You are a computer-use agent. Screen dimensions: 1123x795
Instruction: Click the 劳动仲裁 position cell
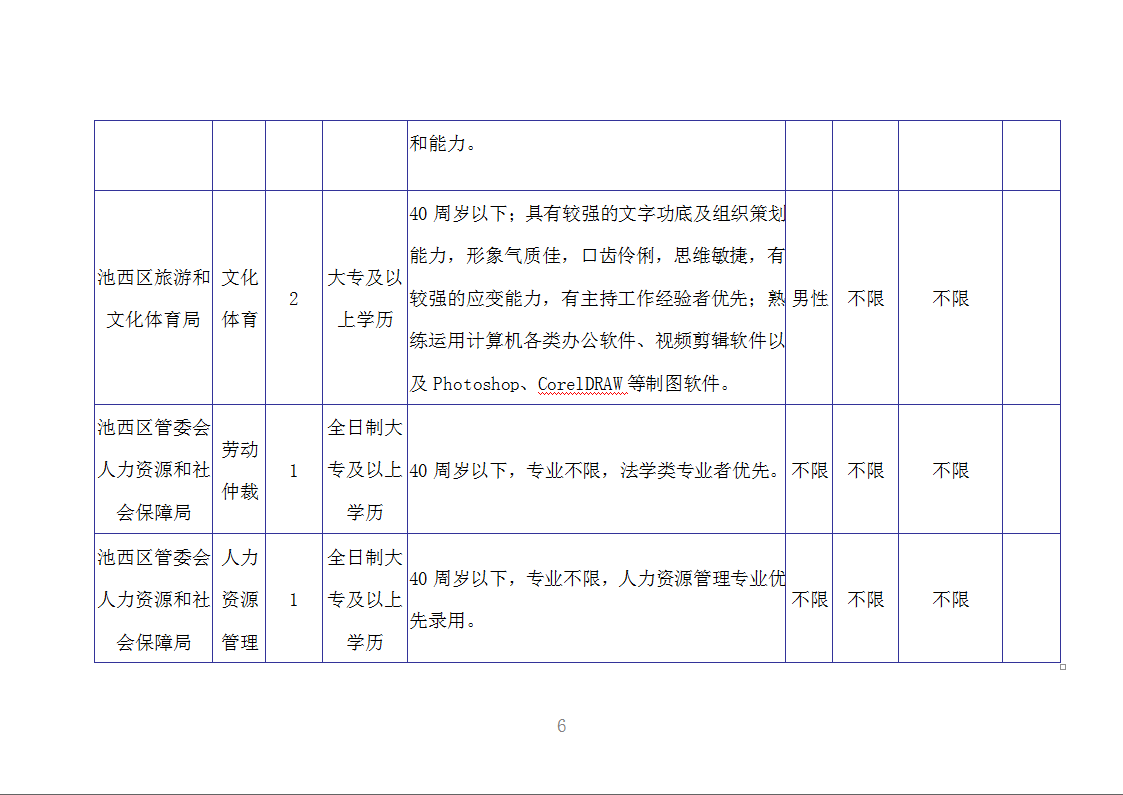(x=239, y=470)
